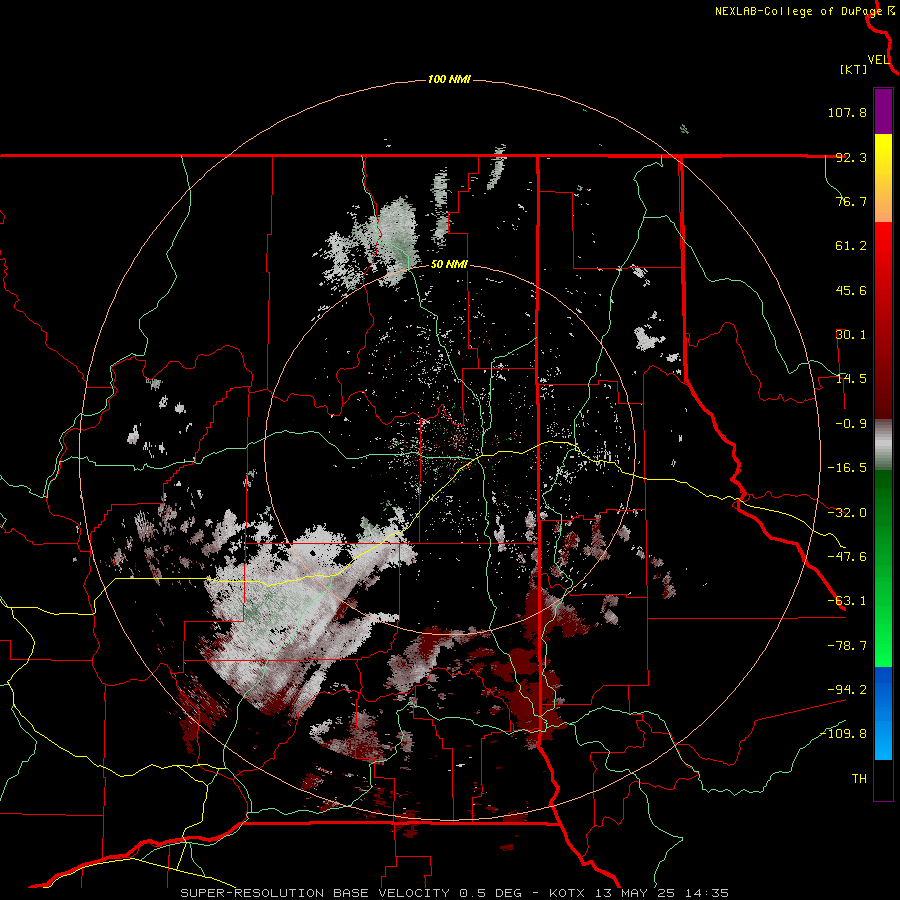
Task: Click the -0.9 legend value
Action: [x=851, y=424]
